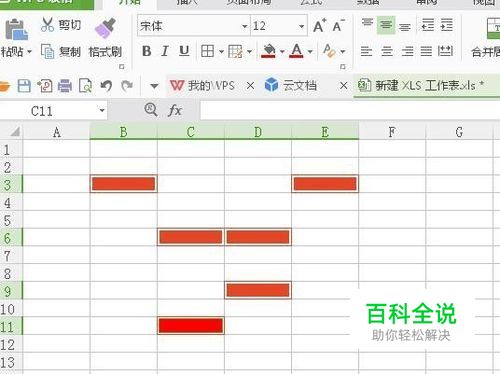This screenshot has height=374, width=500.
Task: Click the increase indent icon
Action: [447, 25]
